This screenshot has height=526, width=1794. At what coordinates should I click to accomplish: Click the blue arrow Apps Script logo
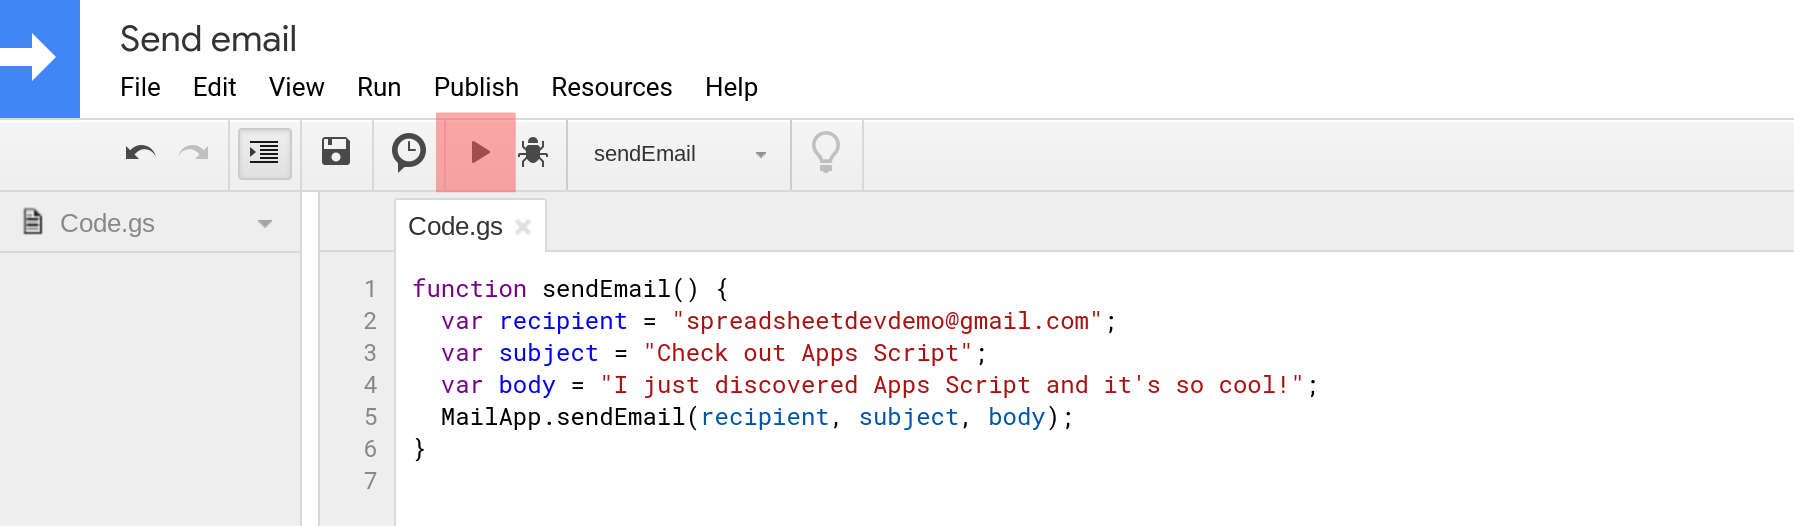[x=40, y=58]
